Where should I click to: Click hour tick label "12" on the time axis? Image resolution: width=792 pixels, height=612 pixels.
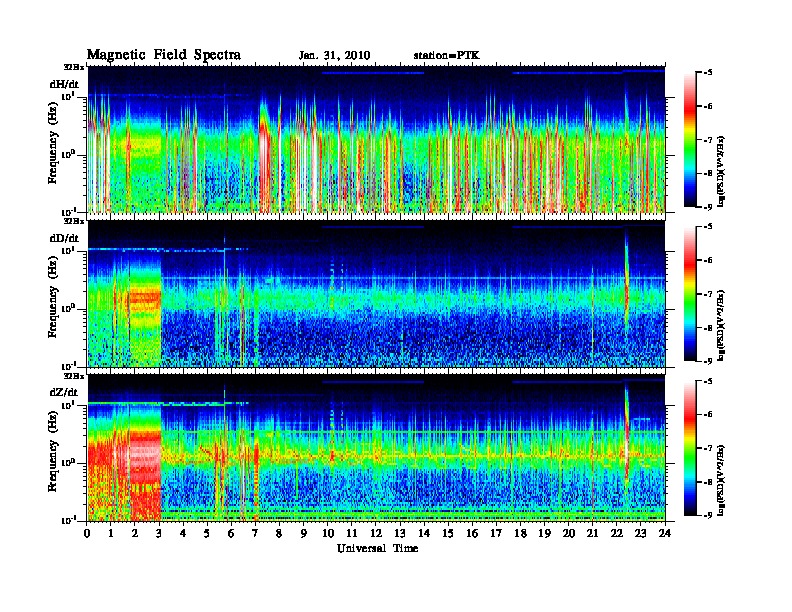[376, 534]
